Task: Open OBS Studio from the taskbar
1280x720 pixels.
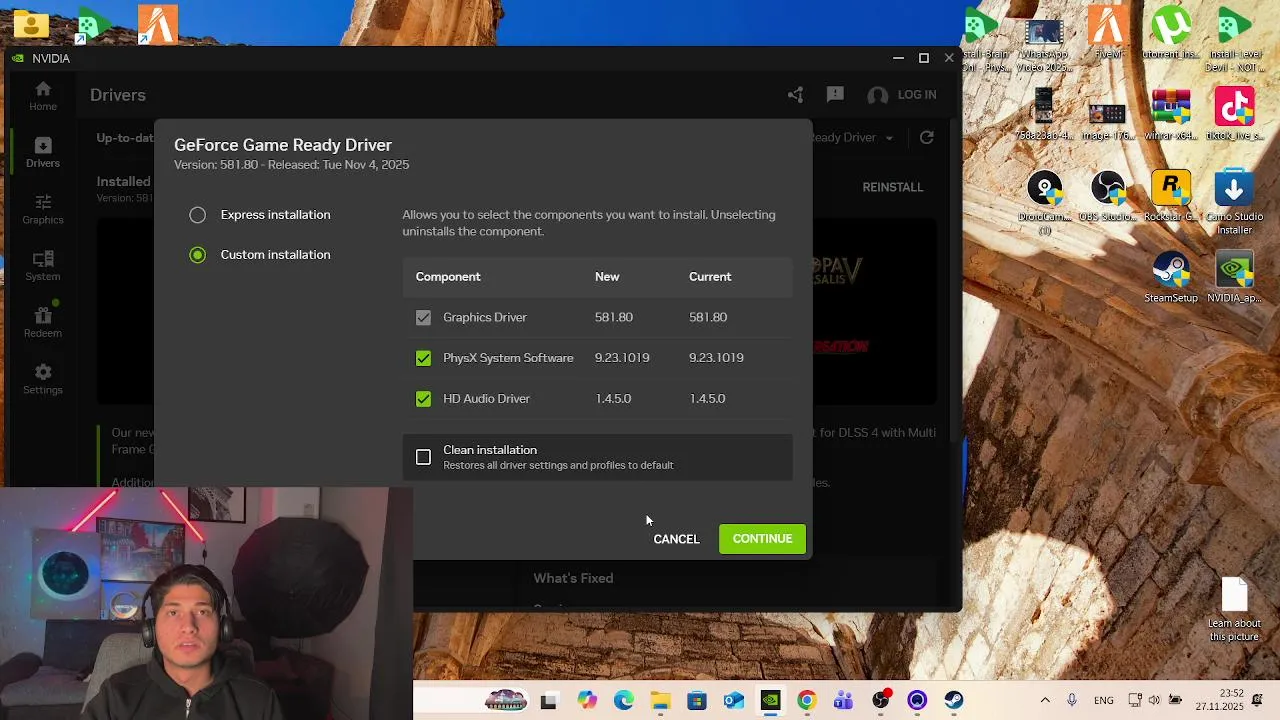Action: click(x=880, y=700)
